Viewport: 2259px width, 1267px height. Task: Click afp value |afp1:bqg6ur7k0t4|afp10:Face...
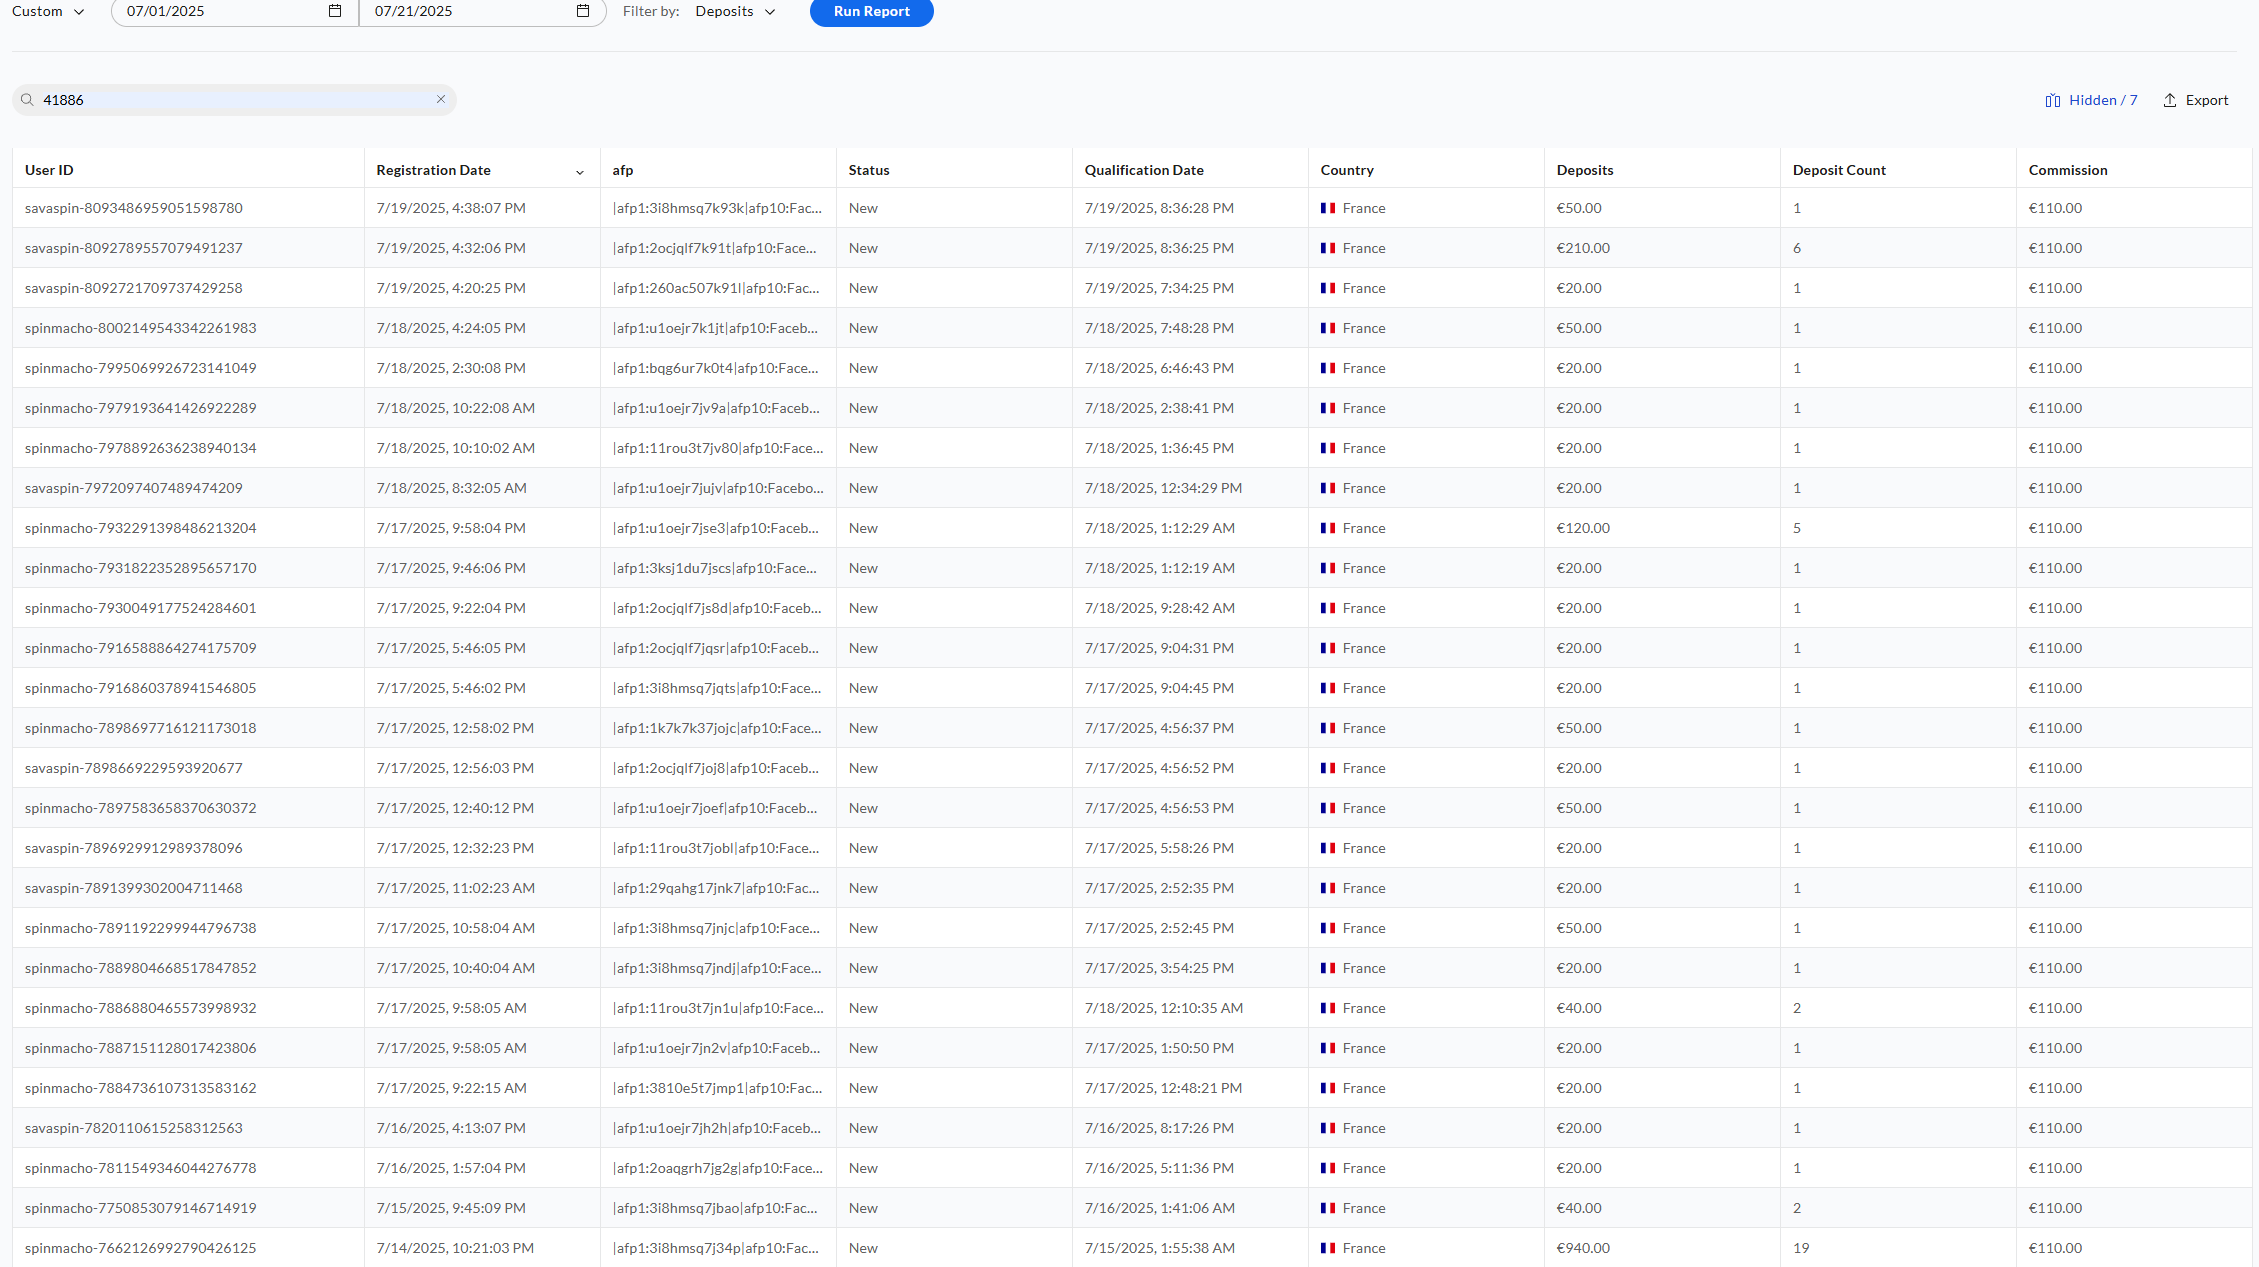(x=715, y=368)
